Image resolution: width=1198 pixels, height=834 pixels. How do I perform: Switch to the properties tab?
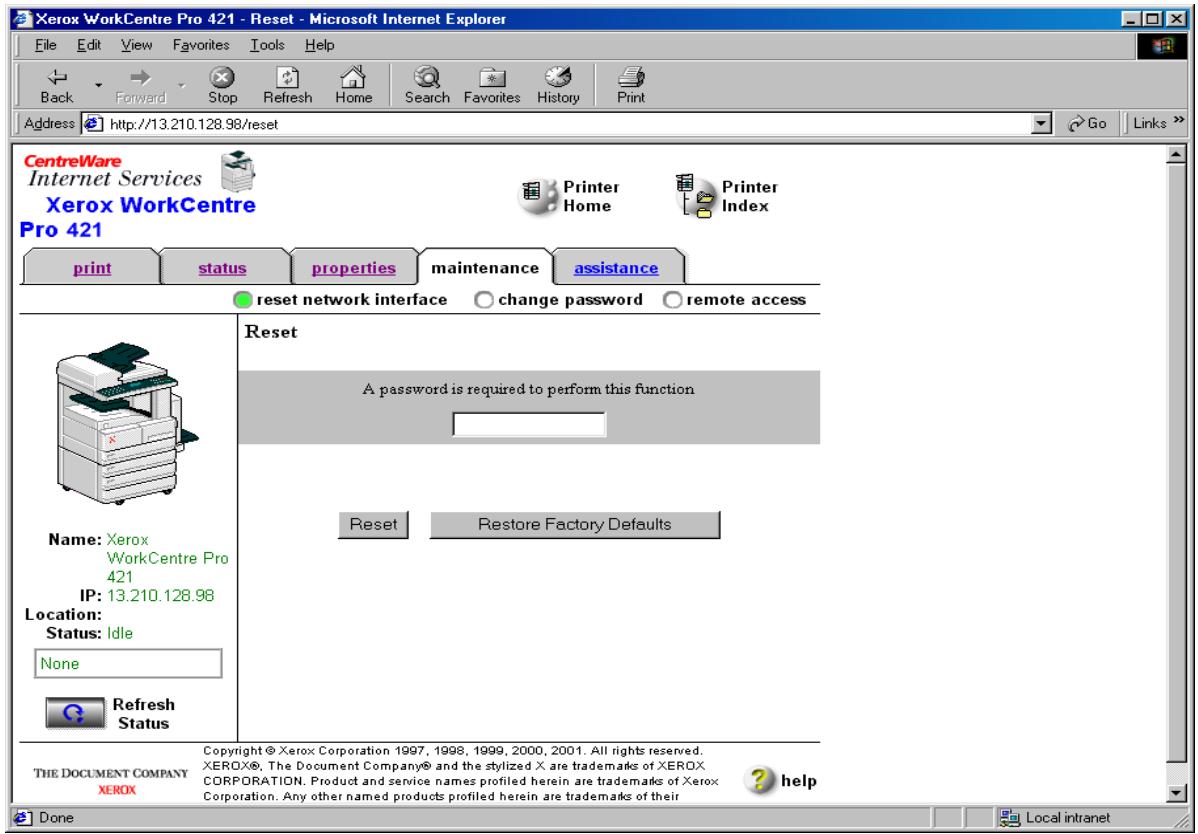[x=354, y=268]
